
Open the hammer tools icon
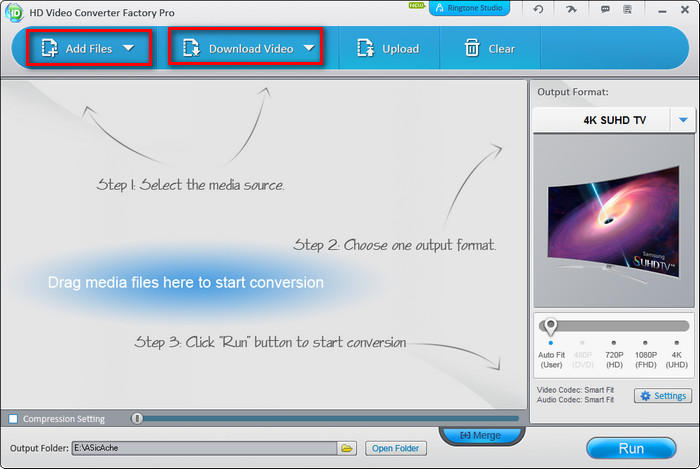pyautogui.click(x=571, y=9)
